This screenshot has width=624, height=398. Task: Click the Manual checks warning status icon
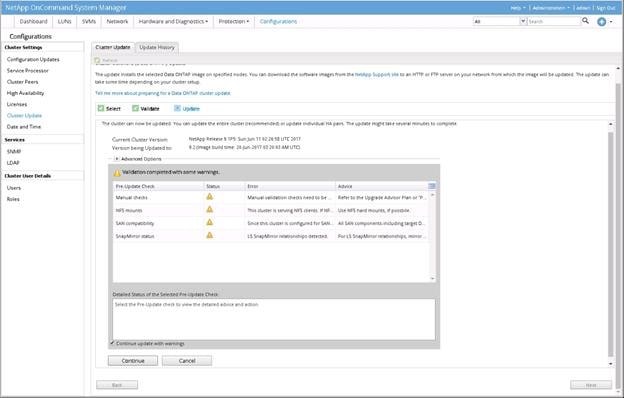point(209,197)
